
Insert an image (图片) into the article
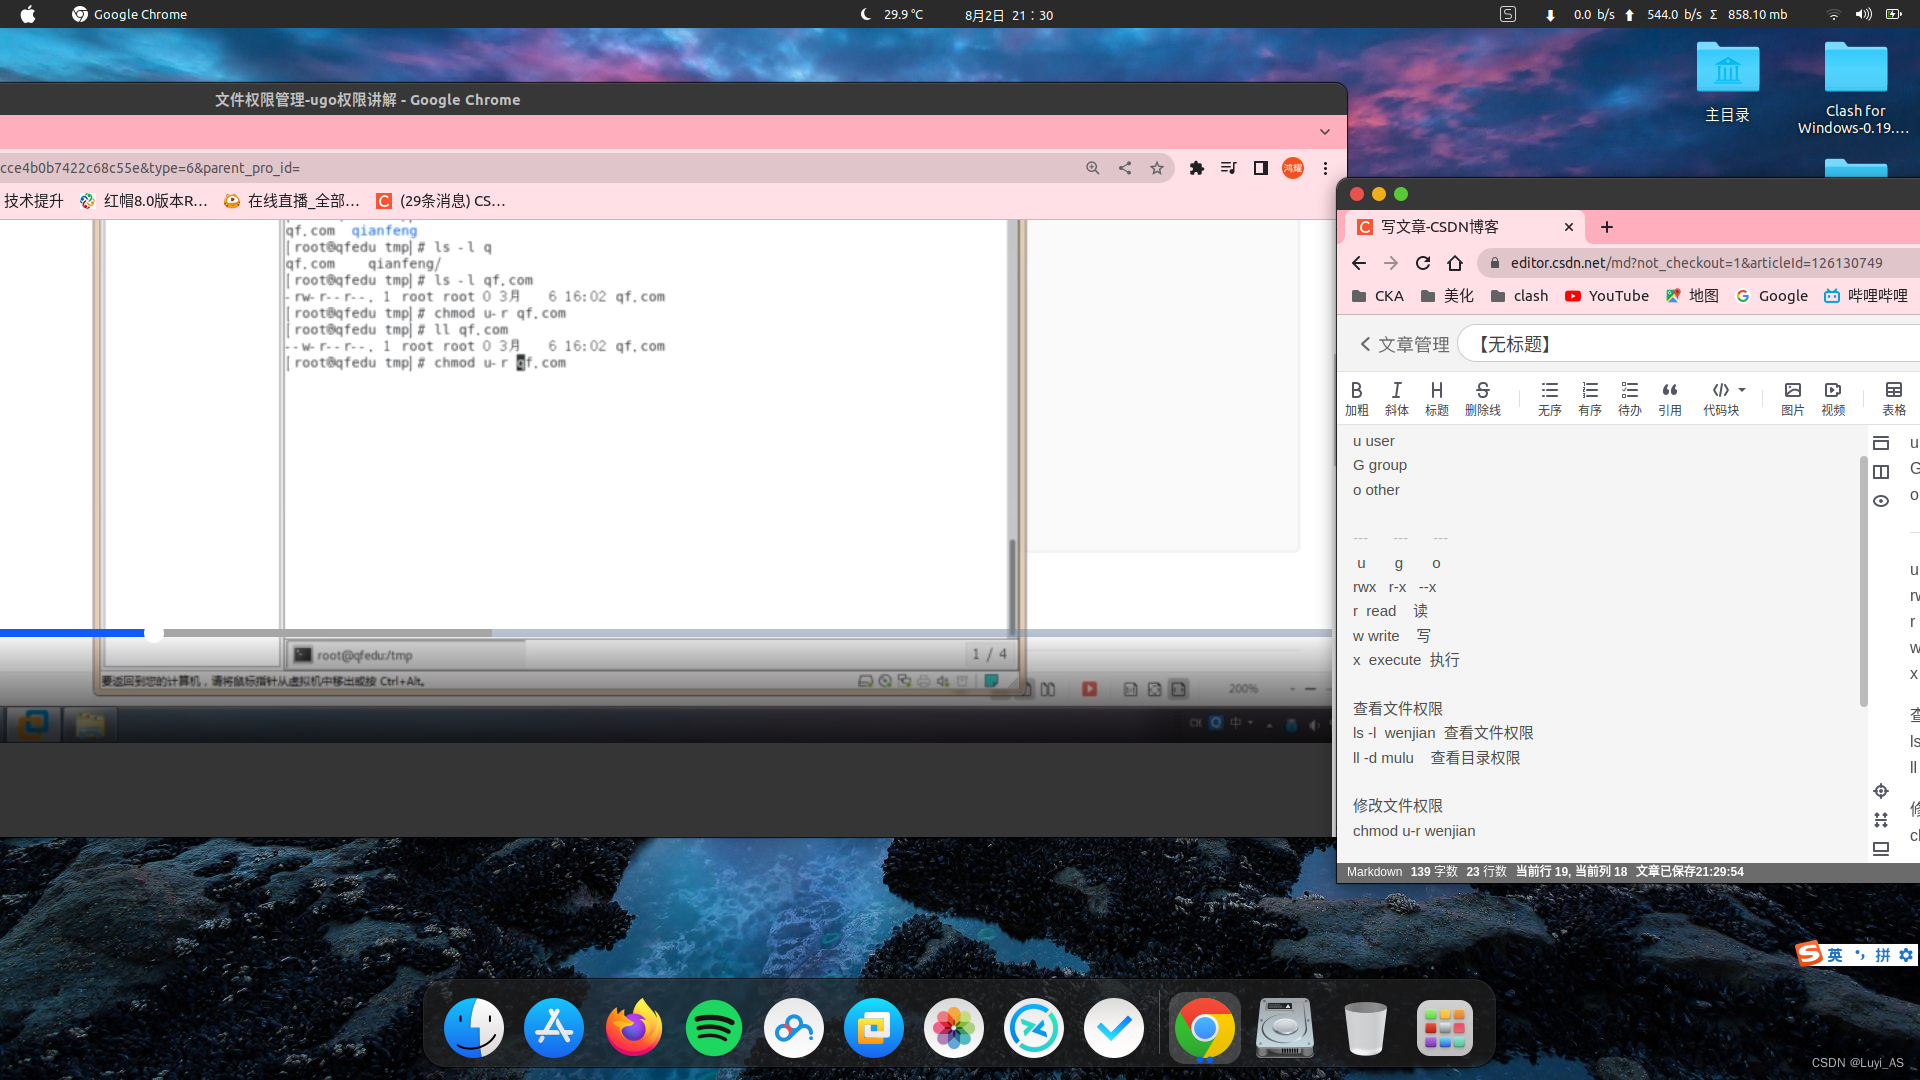pos(1792,398)
